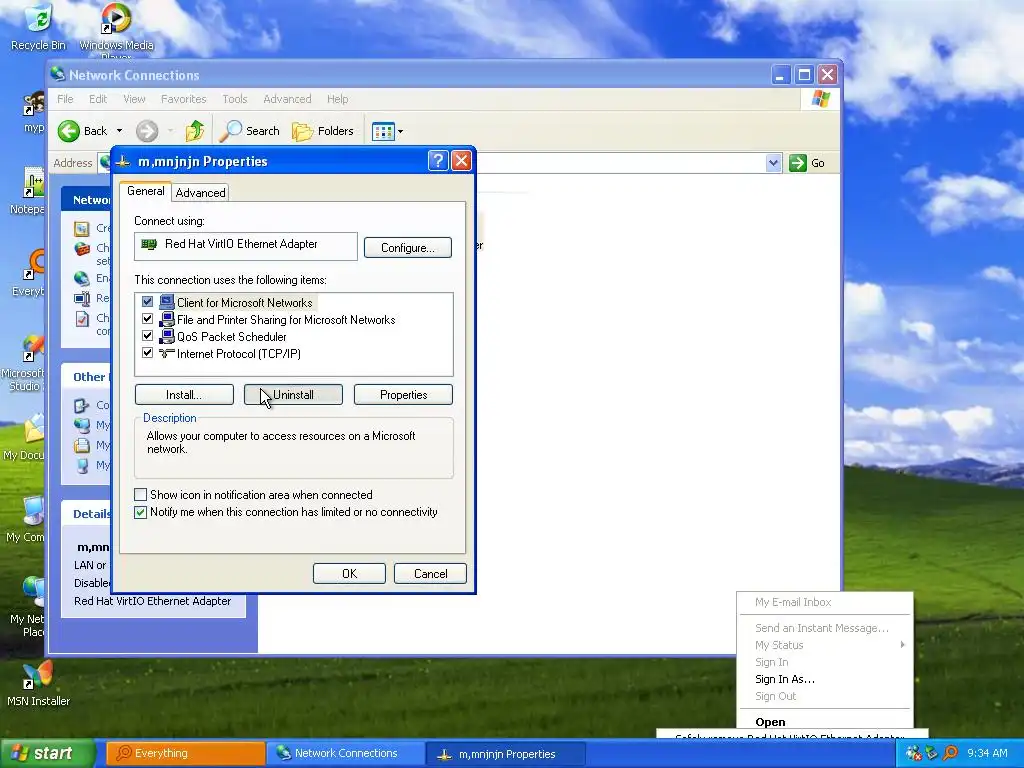This screenshot has width=1024, height=768.
Task: Open the Advanced menu in the menu bar
Action: 287,99
